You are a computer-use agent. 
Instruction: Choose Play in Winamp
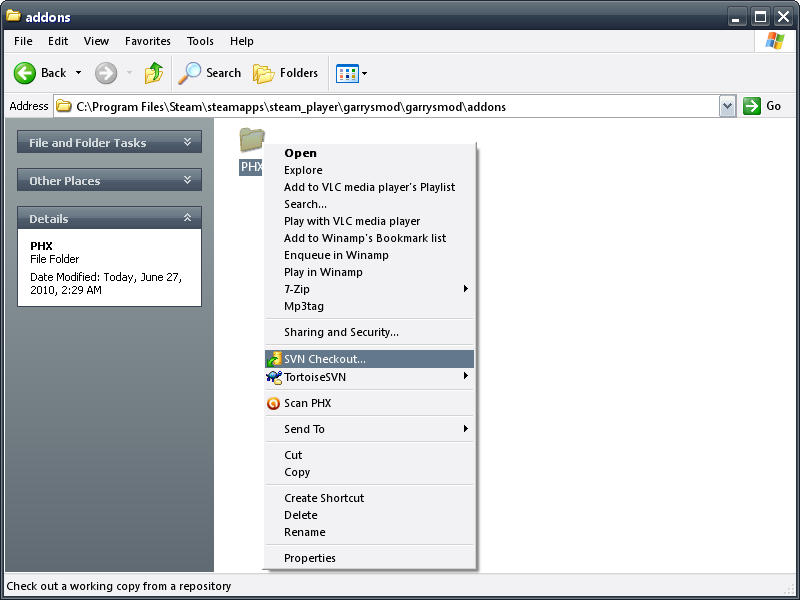pyautogui.click(x=369, y=272)
